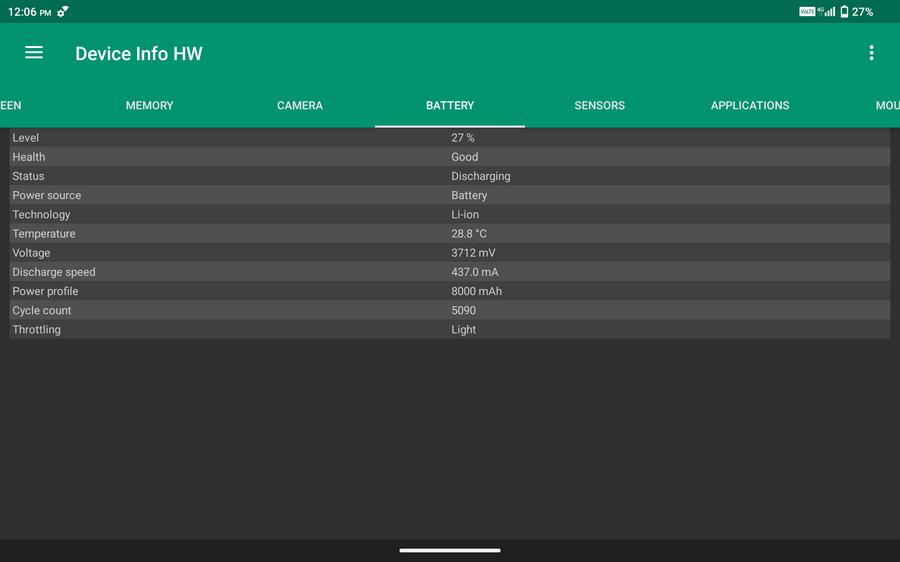Image resolution: width=900 pixels, height=562 pixels.
Task: Switch to the MEMORY tab
Action: pyautogui.click(x=149, y=106)
